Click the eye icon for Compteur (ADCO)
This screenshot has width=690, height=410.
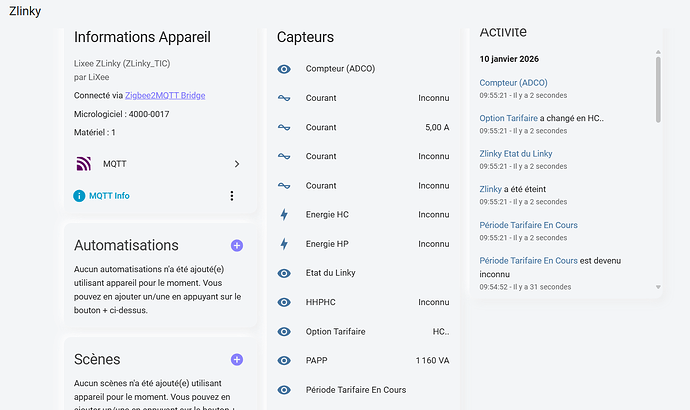pos(284,69)
